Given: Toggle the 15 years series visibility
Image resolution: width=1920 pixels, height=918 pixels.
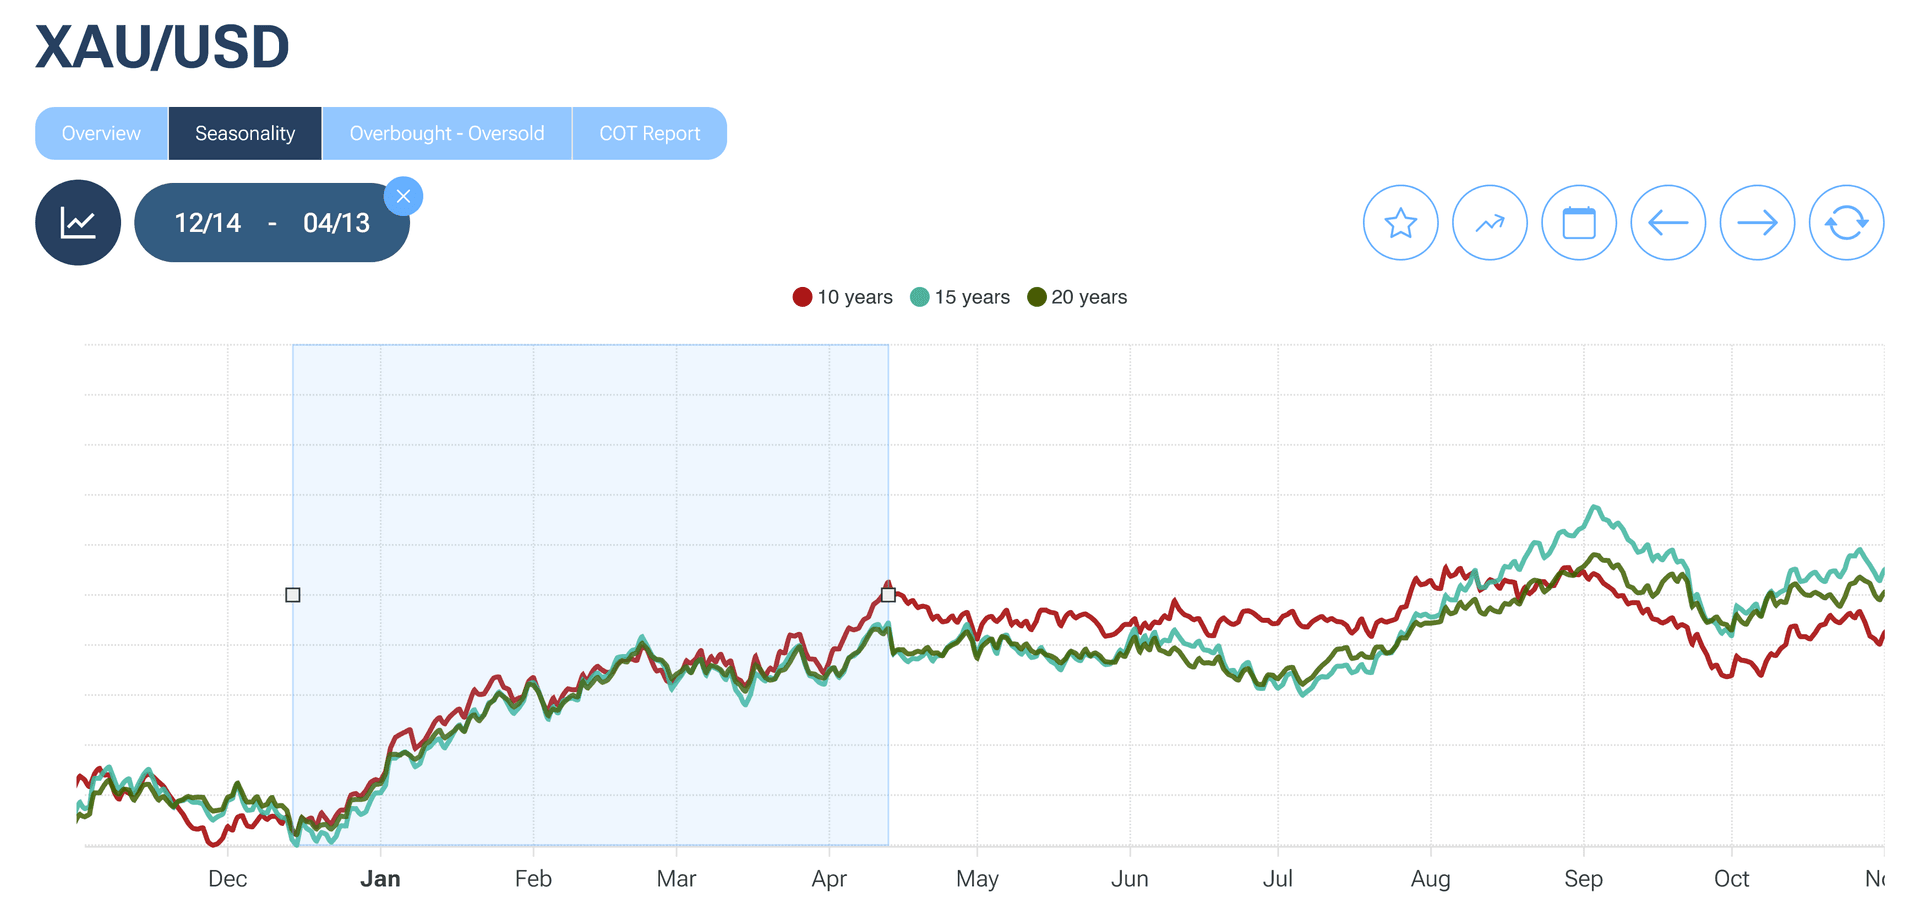Looking at the screenshot, I should pyautogui.click(x=959, y=296).
